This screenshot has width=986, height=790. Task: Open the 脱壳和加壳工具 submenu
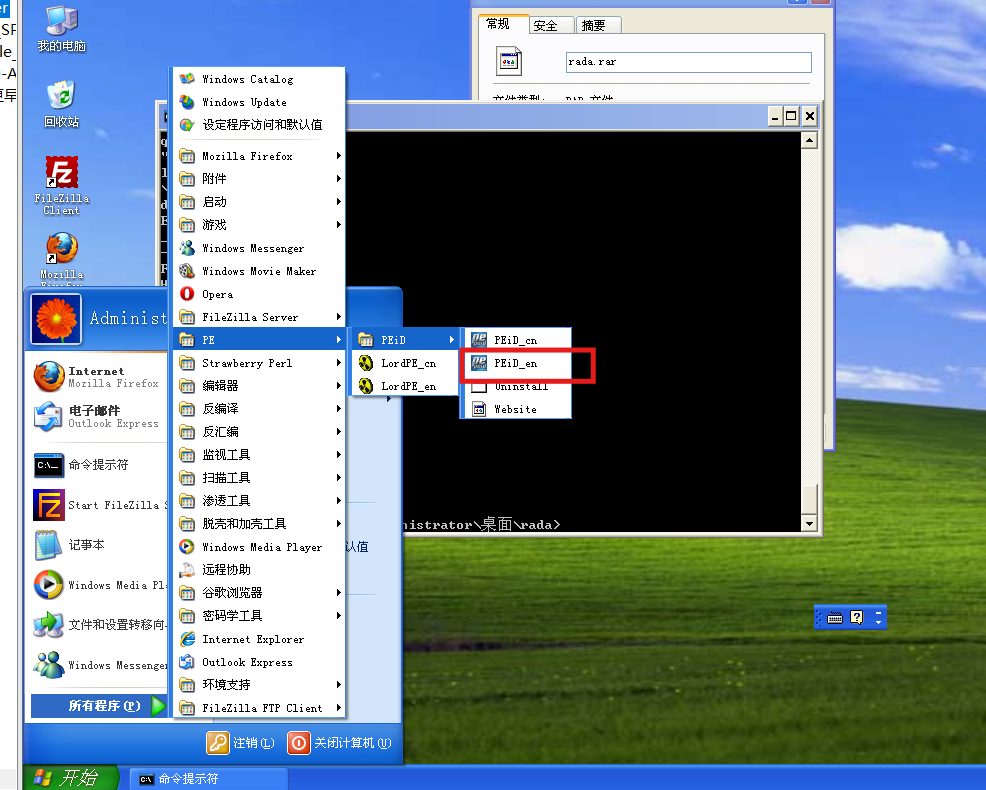pos(259,524)
